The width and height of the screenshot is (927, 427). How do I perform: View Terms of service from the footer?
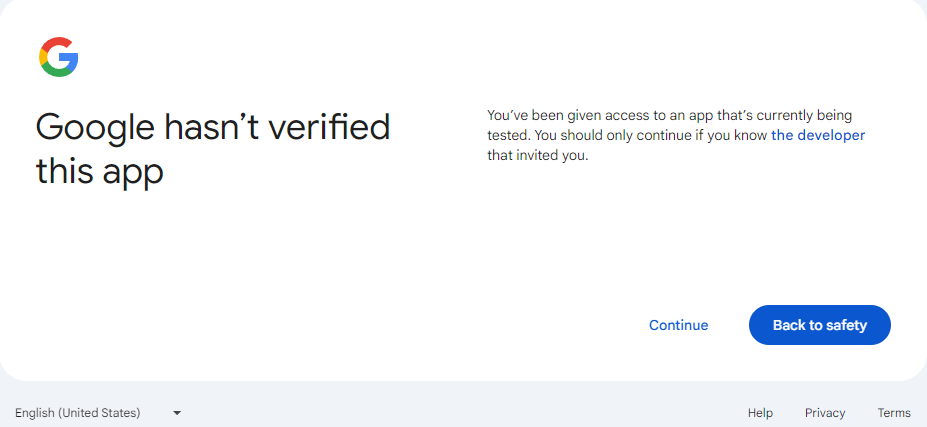pos(894,413)
